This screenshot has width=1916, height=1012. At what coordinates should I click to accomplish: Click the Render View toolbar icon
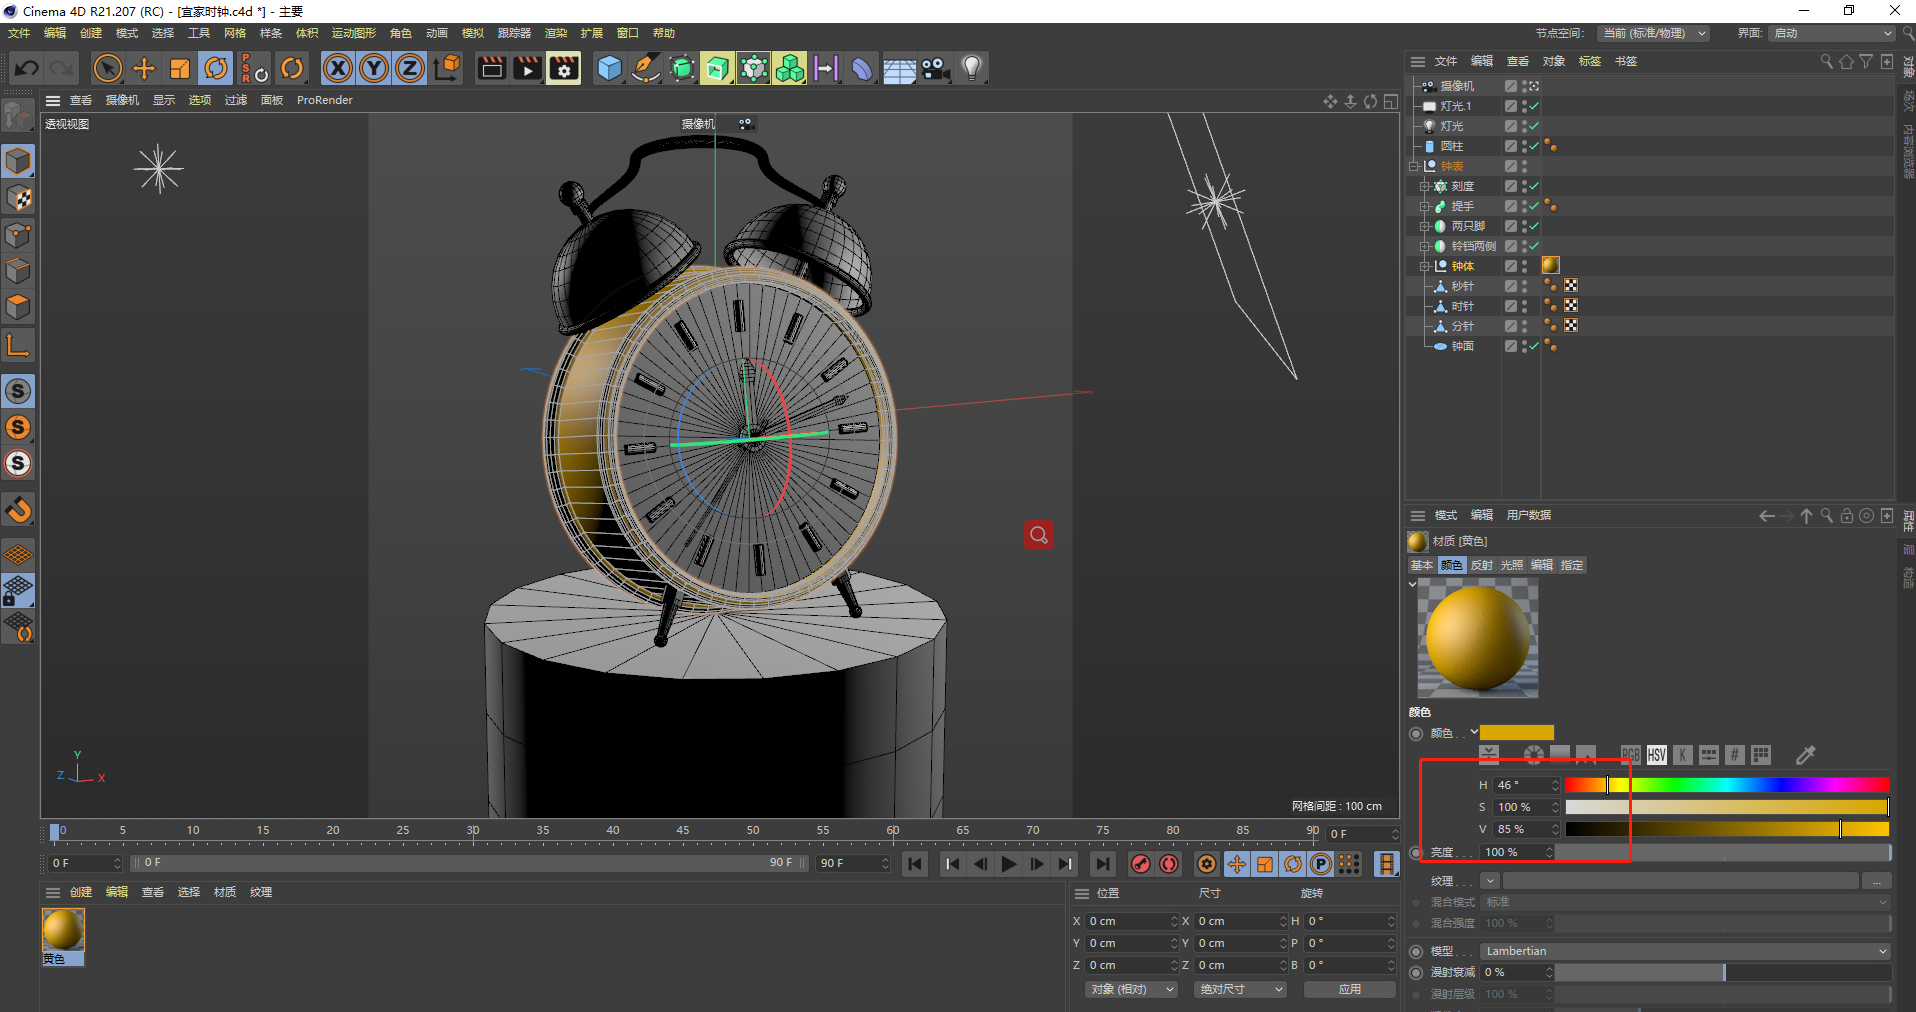click(490, 68)
